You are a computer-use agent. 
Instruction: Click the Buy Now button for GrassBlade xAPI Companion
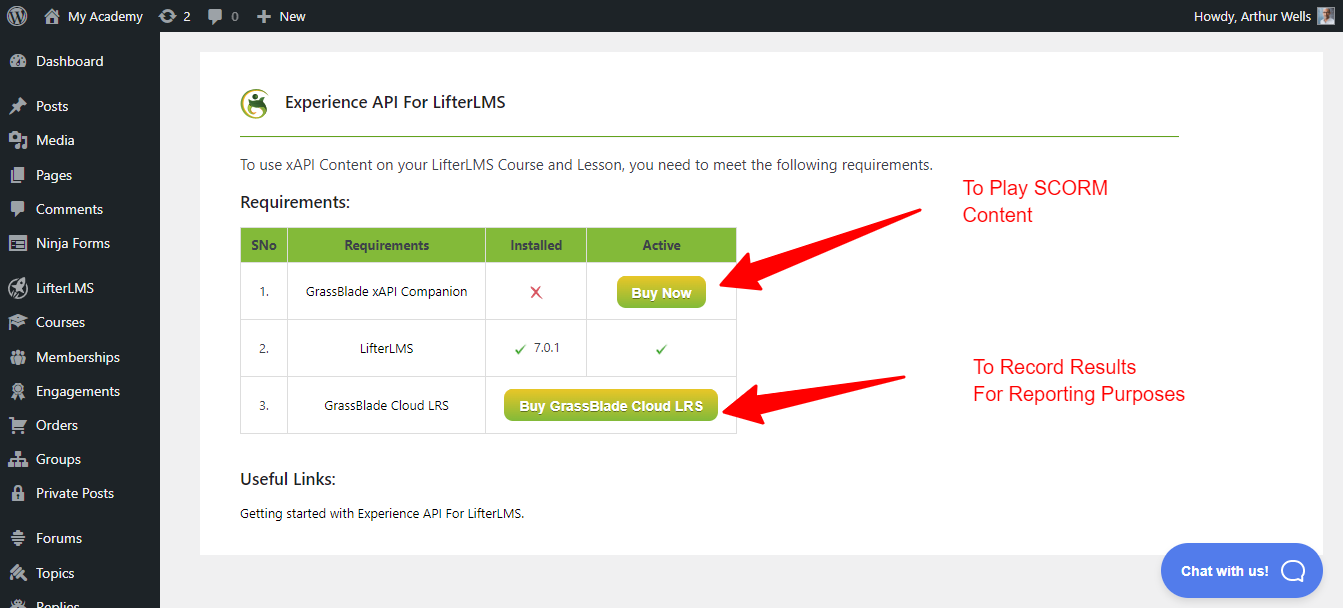click(x=661, y=292)
